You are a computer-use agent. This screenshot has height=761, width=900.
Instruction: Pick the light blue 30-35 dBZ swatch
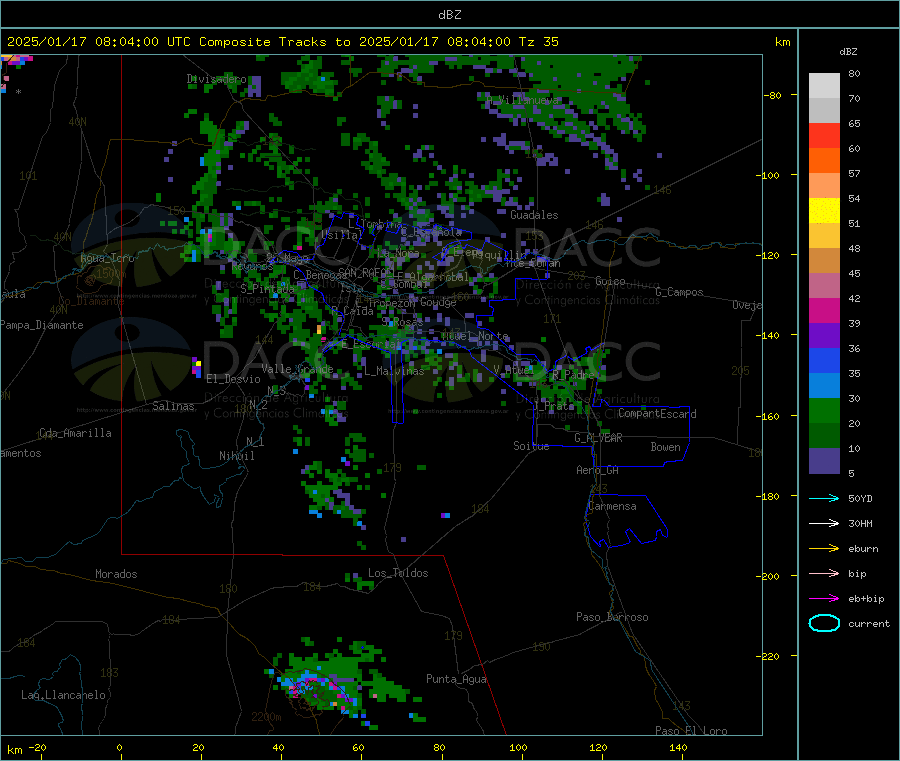824,386
